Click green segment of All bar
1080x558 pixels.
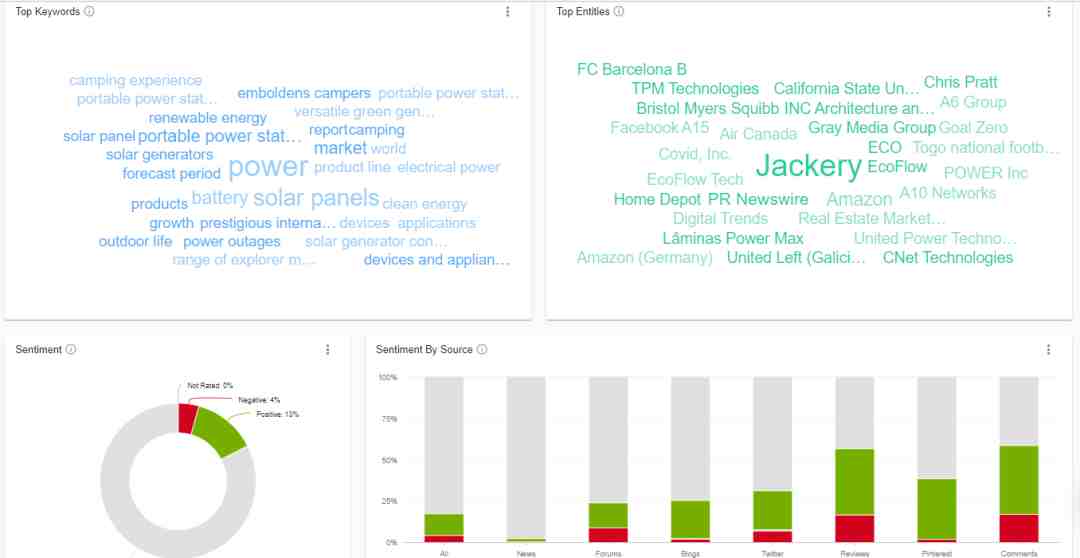click(x=444, y=525)
